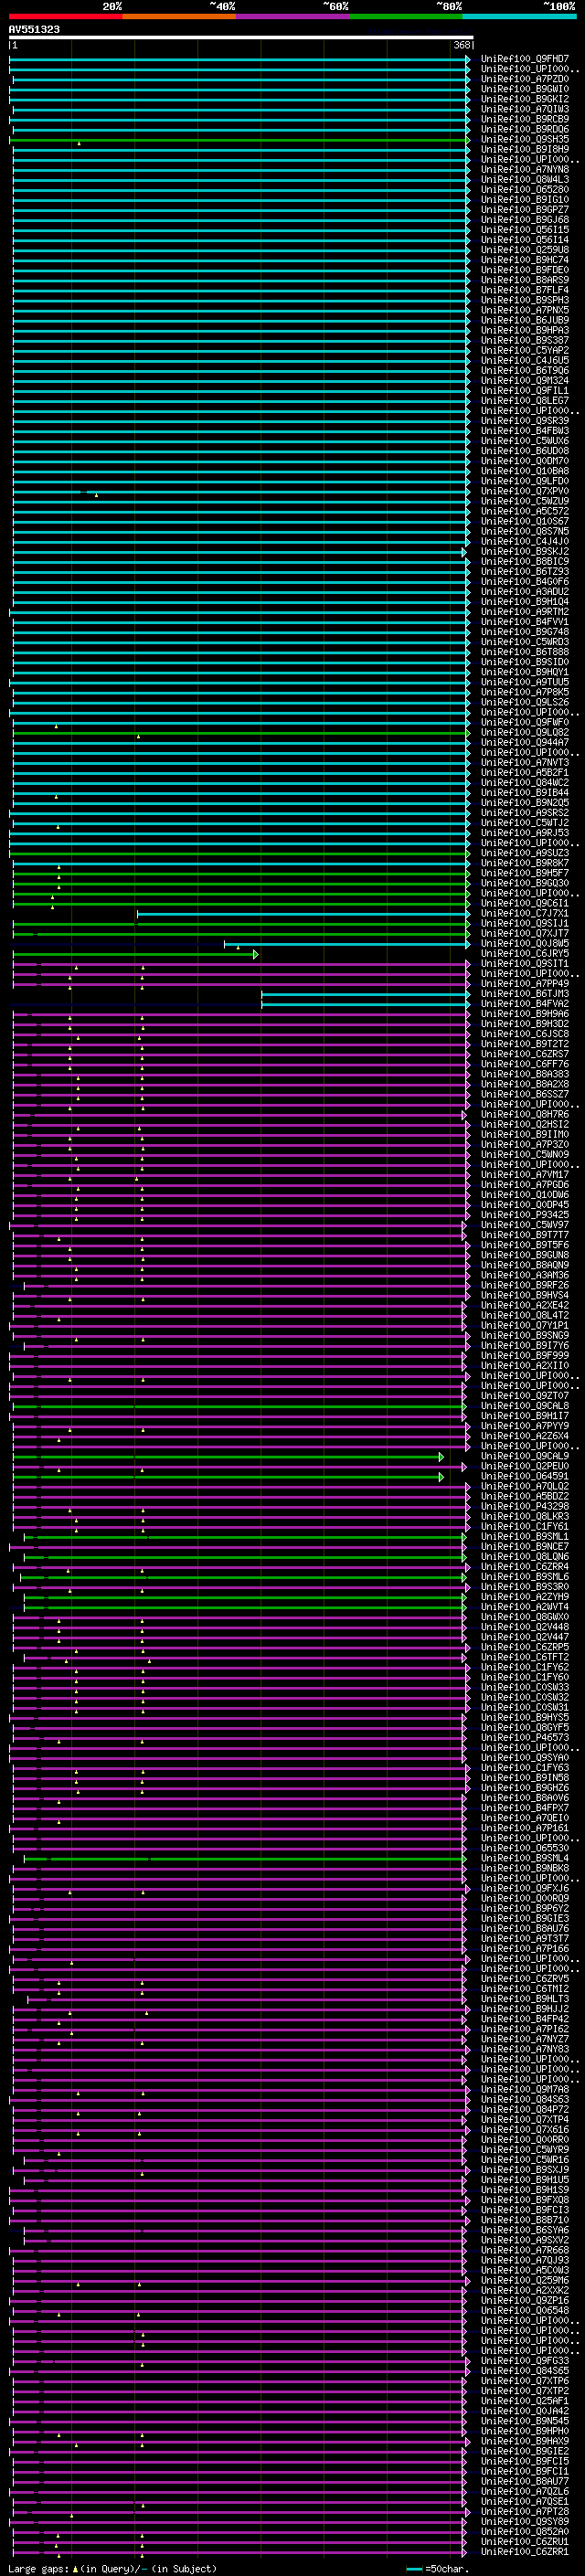
Task: Select hit label UniRef100_C5WV97
Action: coord(525,1225)
